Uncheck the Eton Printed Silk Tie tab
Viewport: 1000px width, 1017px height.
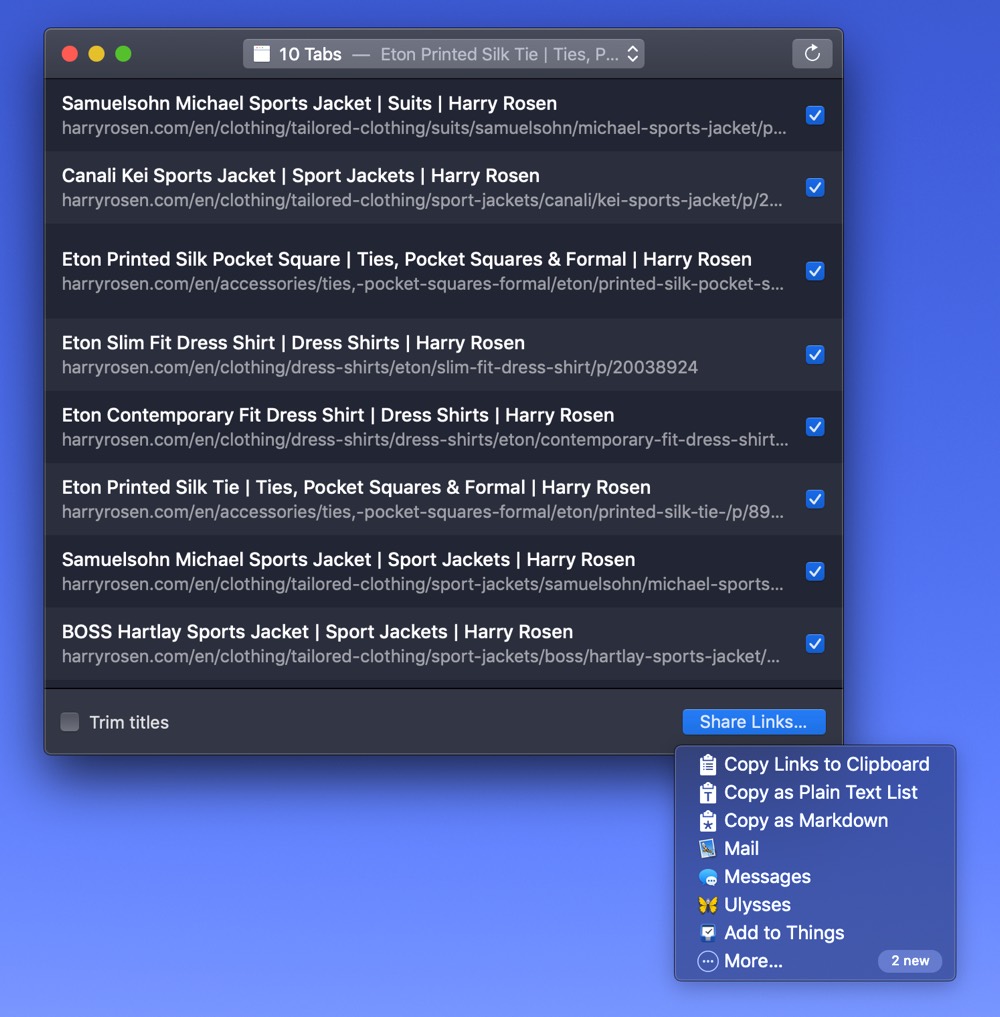[x=815, y=499]
